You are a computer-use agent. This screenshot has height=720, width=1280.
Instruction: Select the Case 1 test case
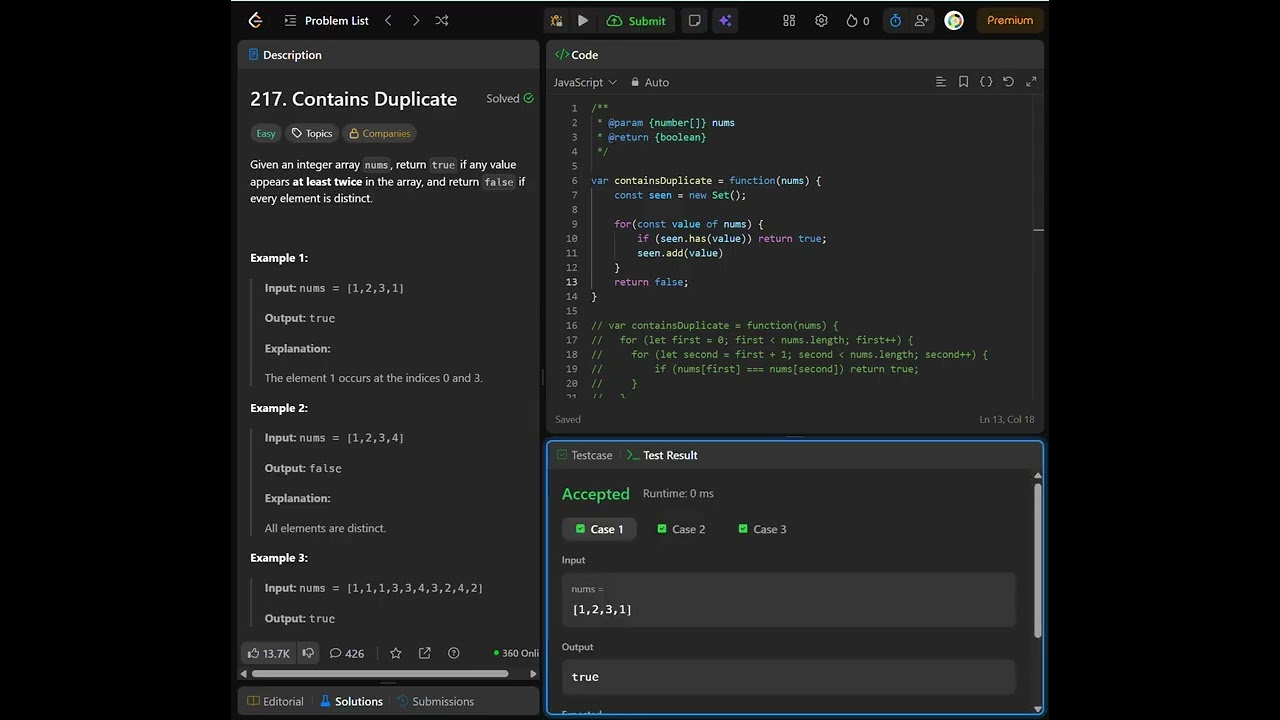[x=599, y=529]
